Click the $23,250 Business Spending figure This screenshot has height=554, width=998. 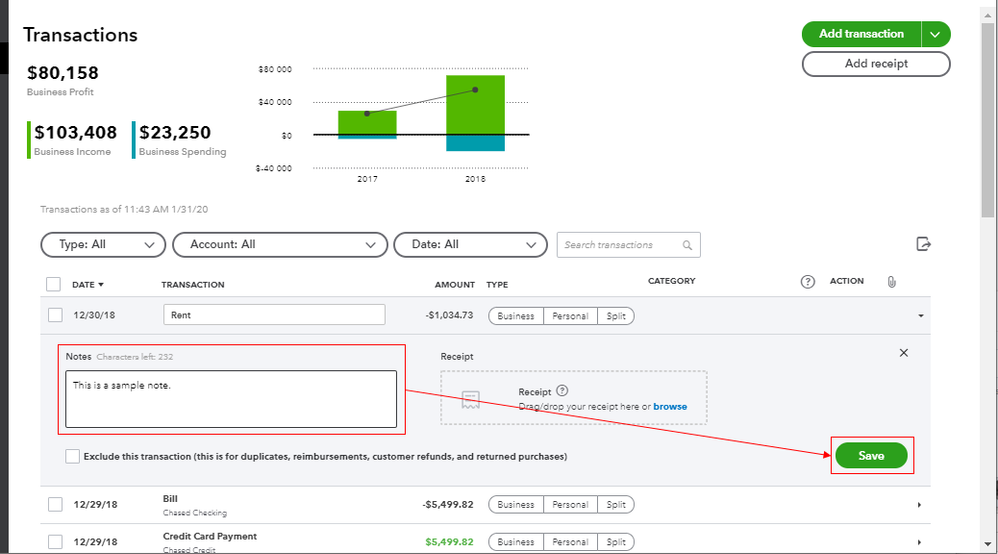tap(175, 132)
